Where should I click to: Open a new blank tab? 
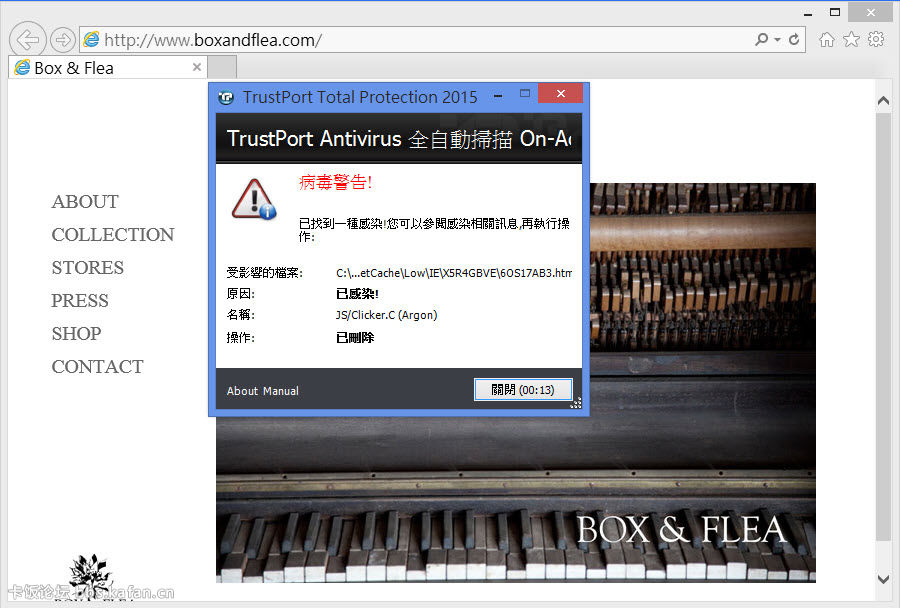point(222,68)
